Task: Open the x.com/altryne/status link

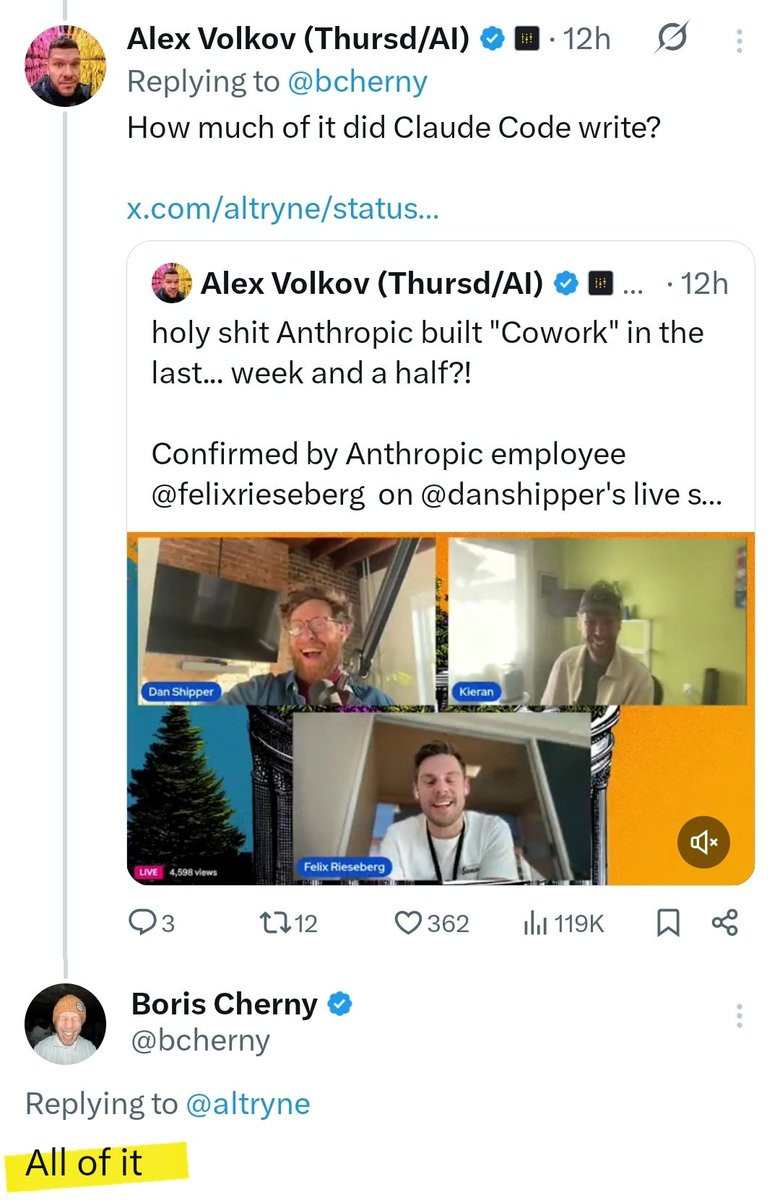Action: 283,210
